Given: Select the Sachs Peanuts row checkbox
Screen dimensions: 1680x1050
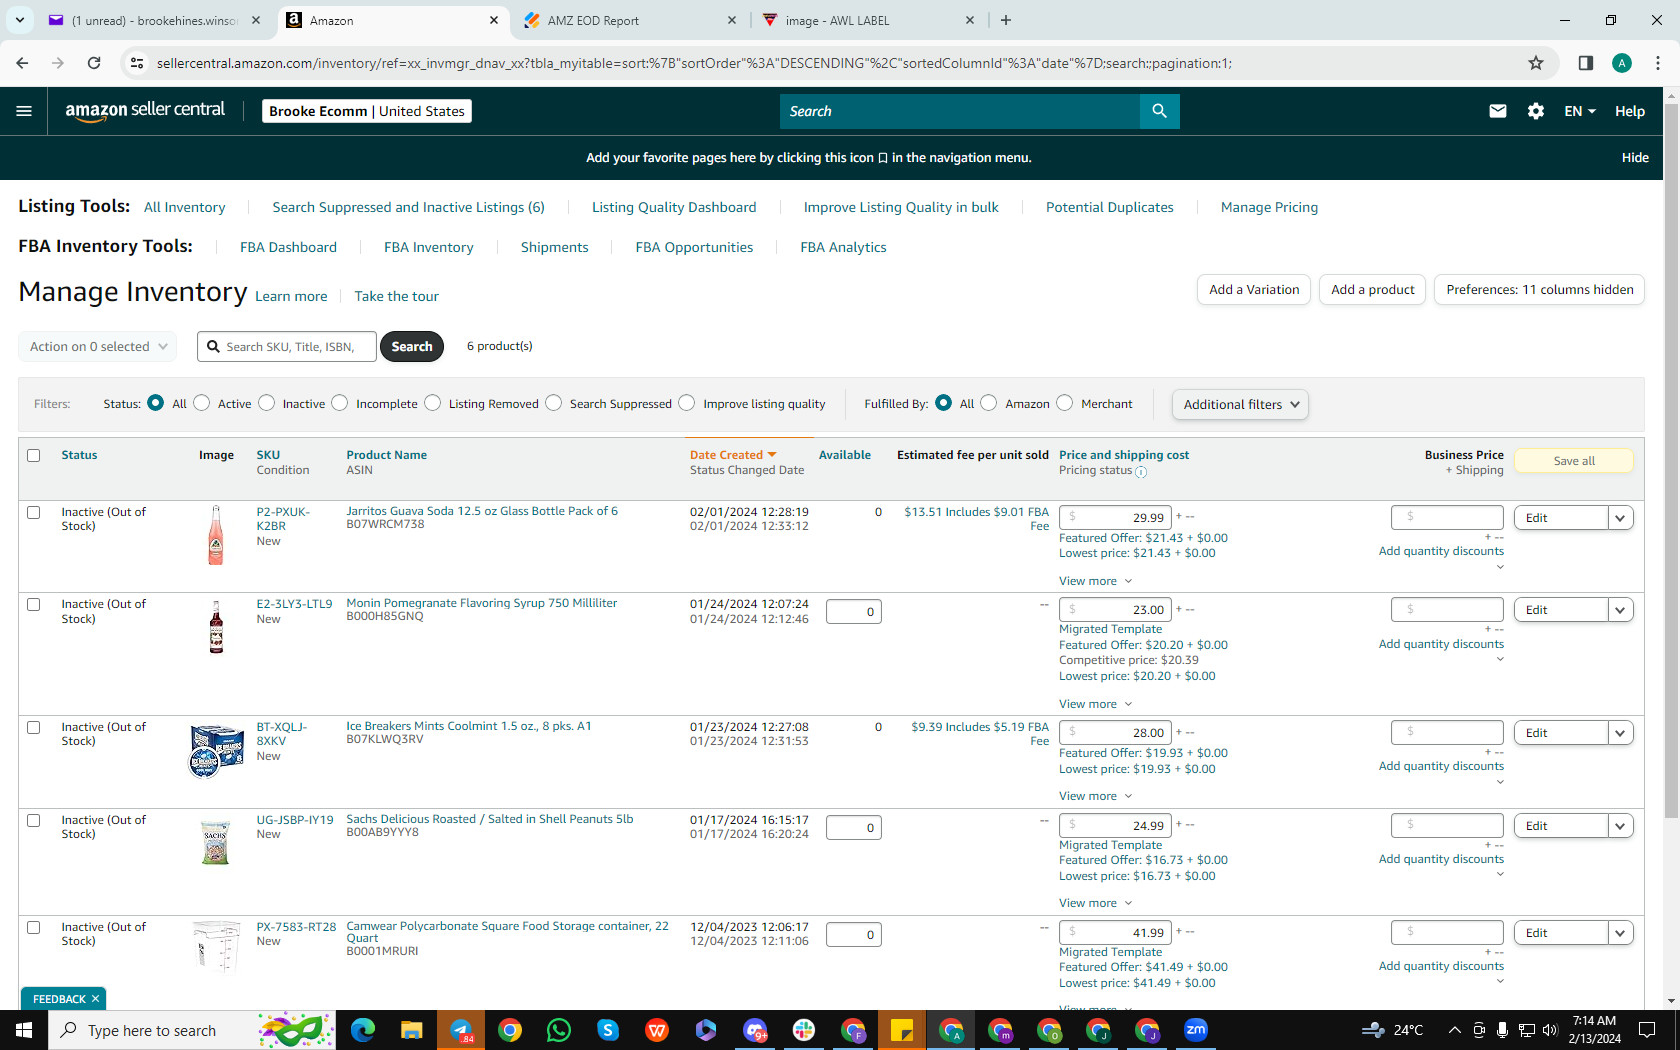Looking at the screenshot, I should coord(33,820).
